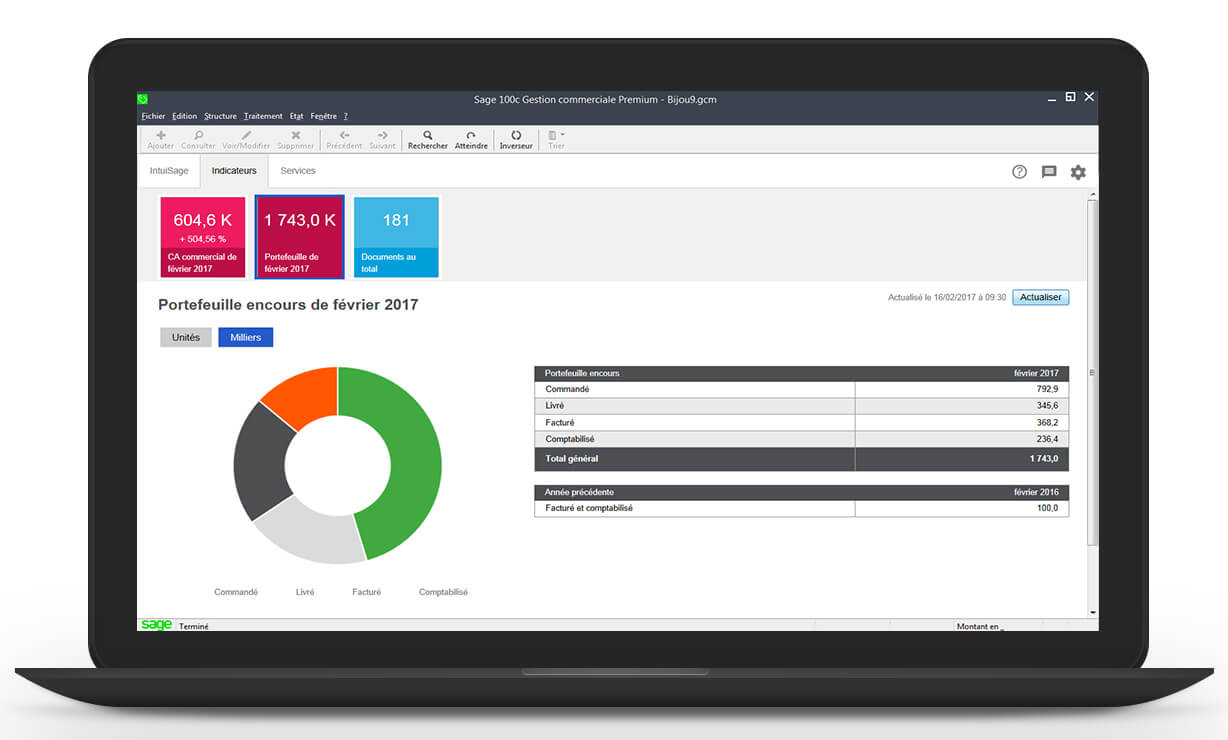The height and width of the screenshot is (740, 1228).
Task: Open the chat message icon
Action: click(1049, 172)
